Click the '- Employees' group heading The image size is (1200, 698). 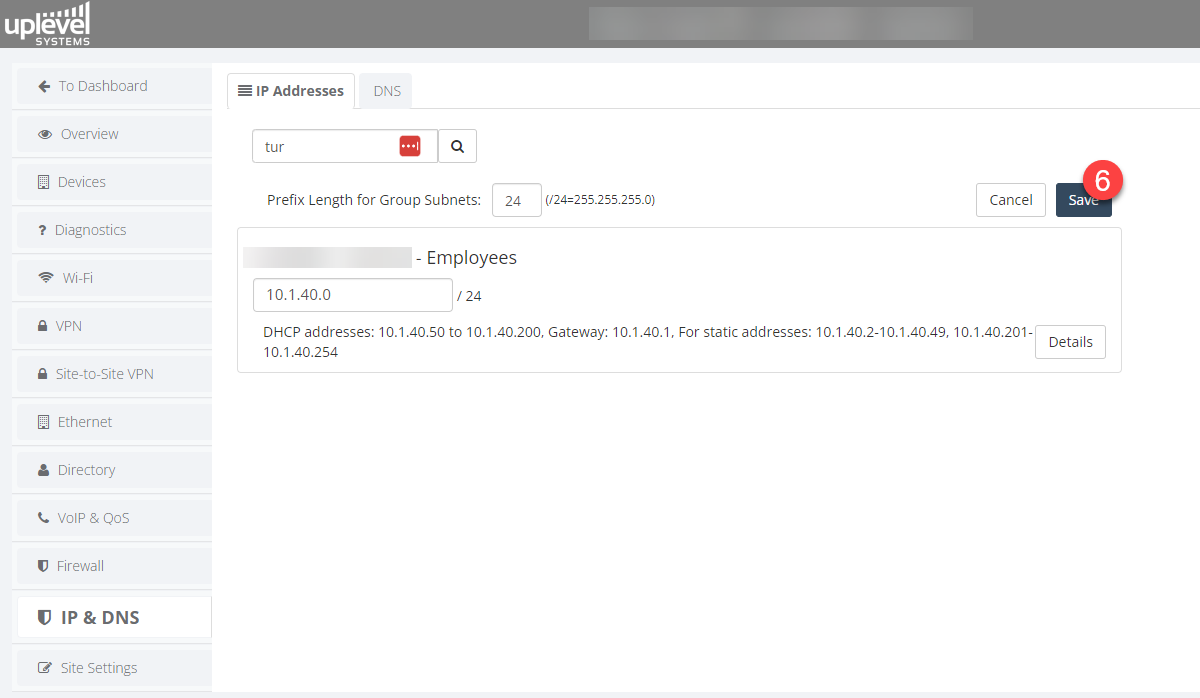click(x=466, y=258)
